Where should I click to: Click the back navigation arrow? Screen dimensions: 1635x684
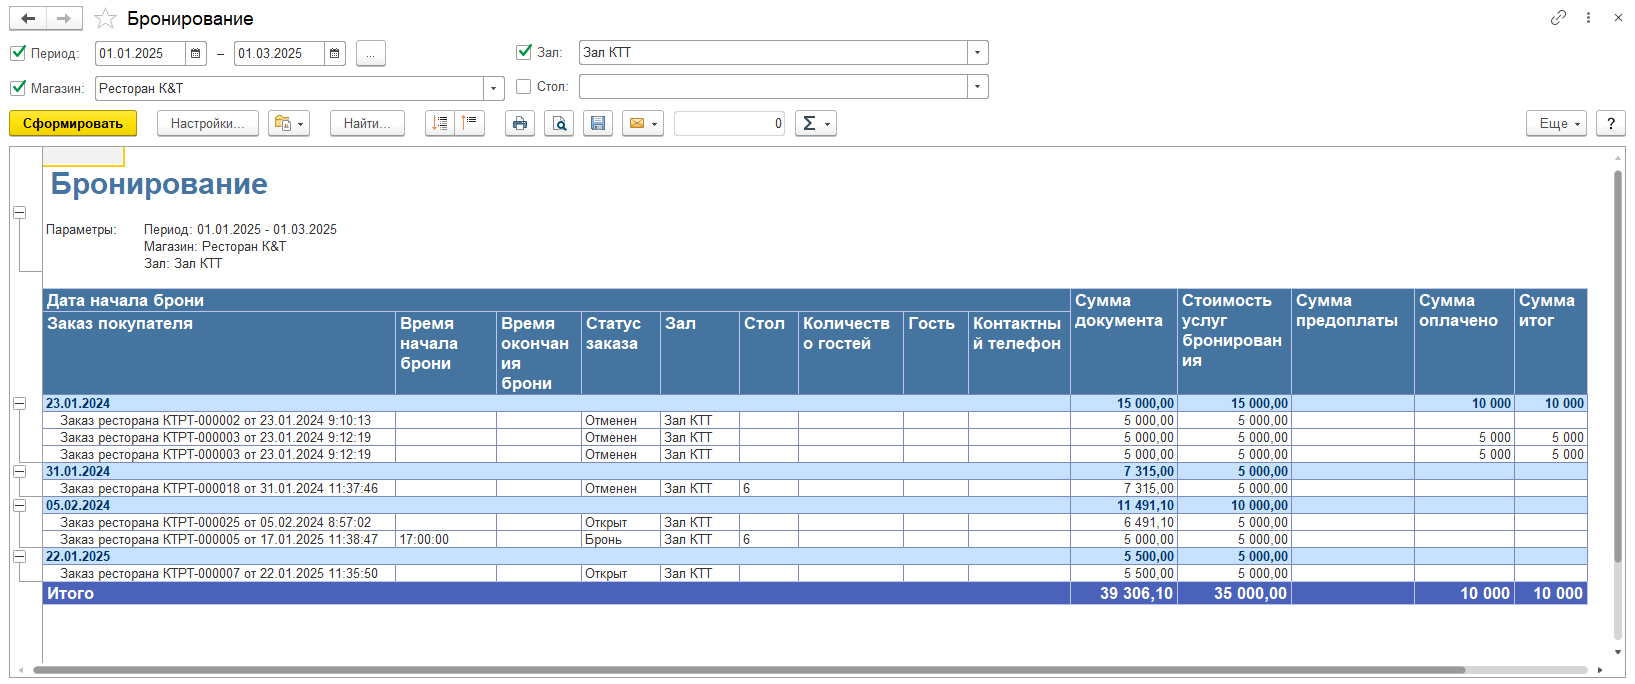click(x=28, y=18)
